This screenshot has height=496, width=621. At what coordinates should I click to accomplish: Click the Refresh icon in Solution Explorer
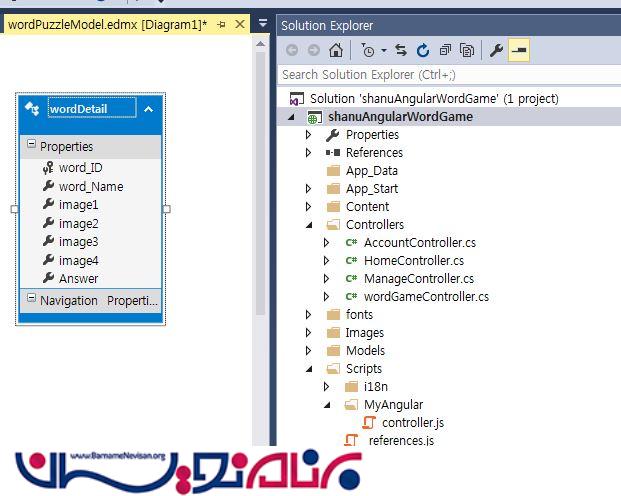click(423, 50)
